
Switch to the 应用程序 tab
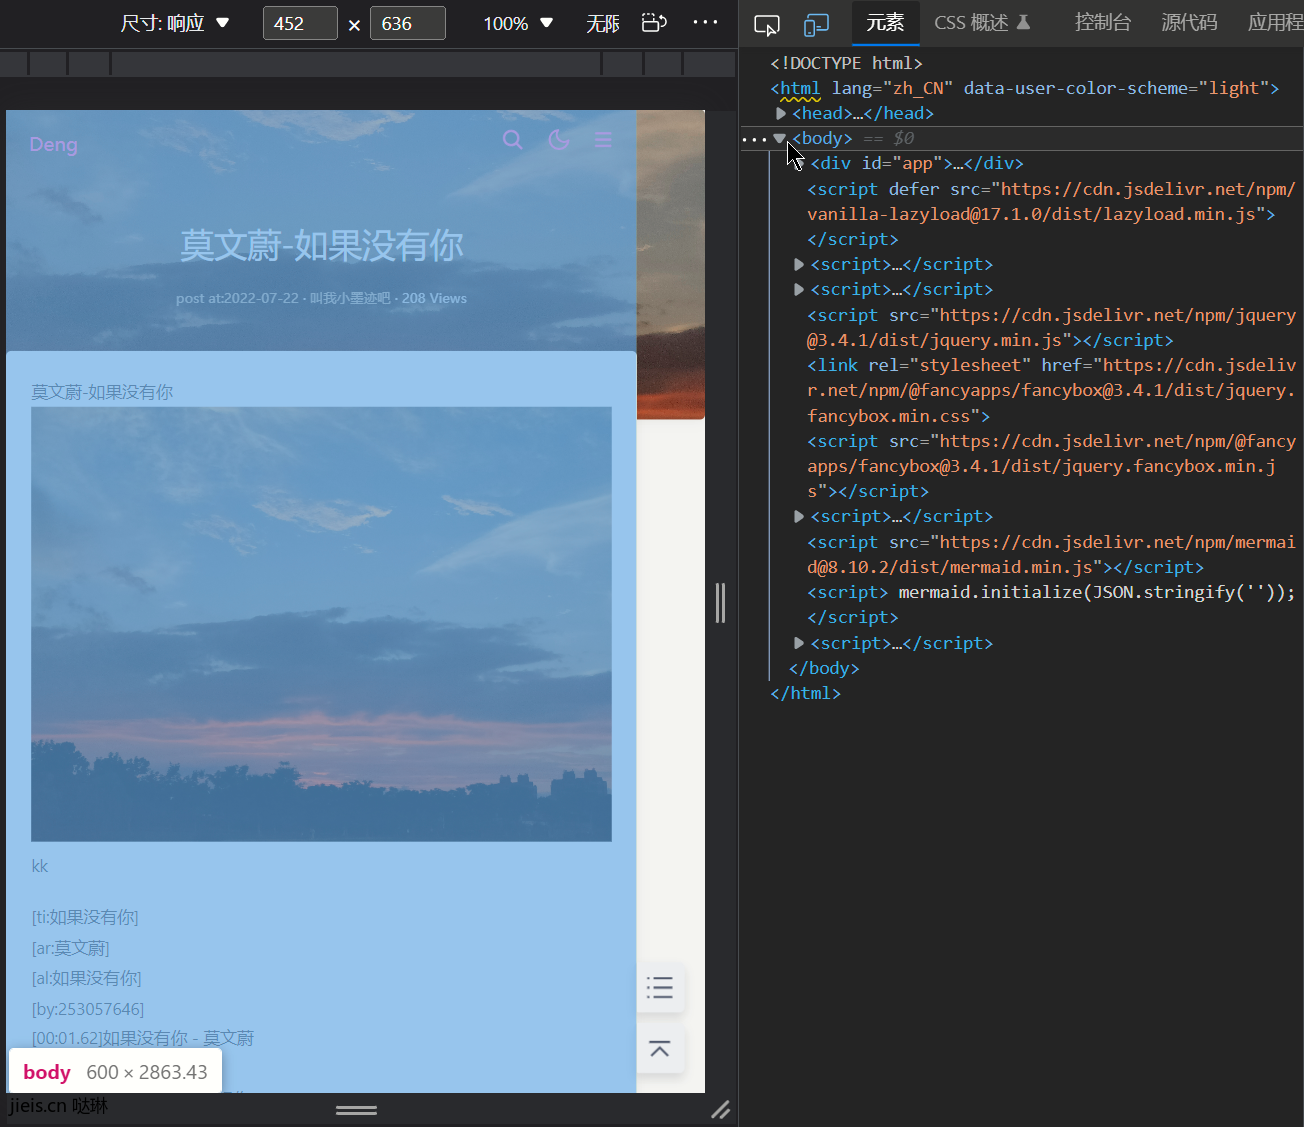[1275, 22]
